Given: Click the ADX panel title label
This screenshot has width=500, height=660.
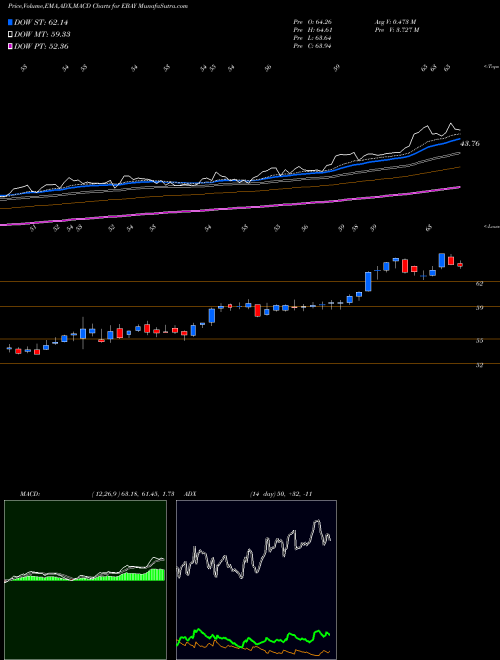Looking at the screenshot, I should pos(191,494).
